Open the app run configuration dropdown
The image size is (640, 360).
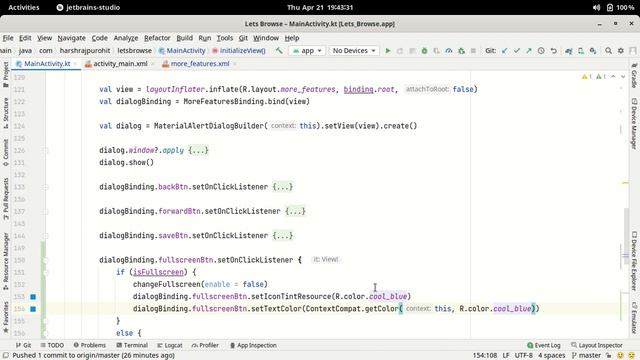click(307, 51)
